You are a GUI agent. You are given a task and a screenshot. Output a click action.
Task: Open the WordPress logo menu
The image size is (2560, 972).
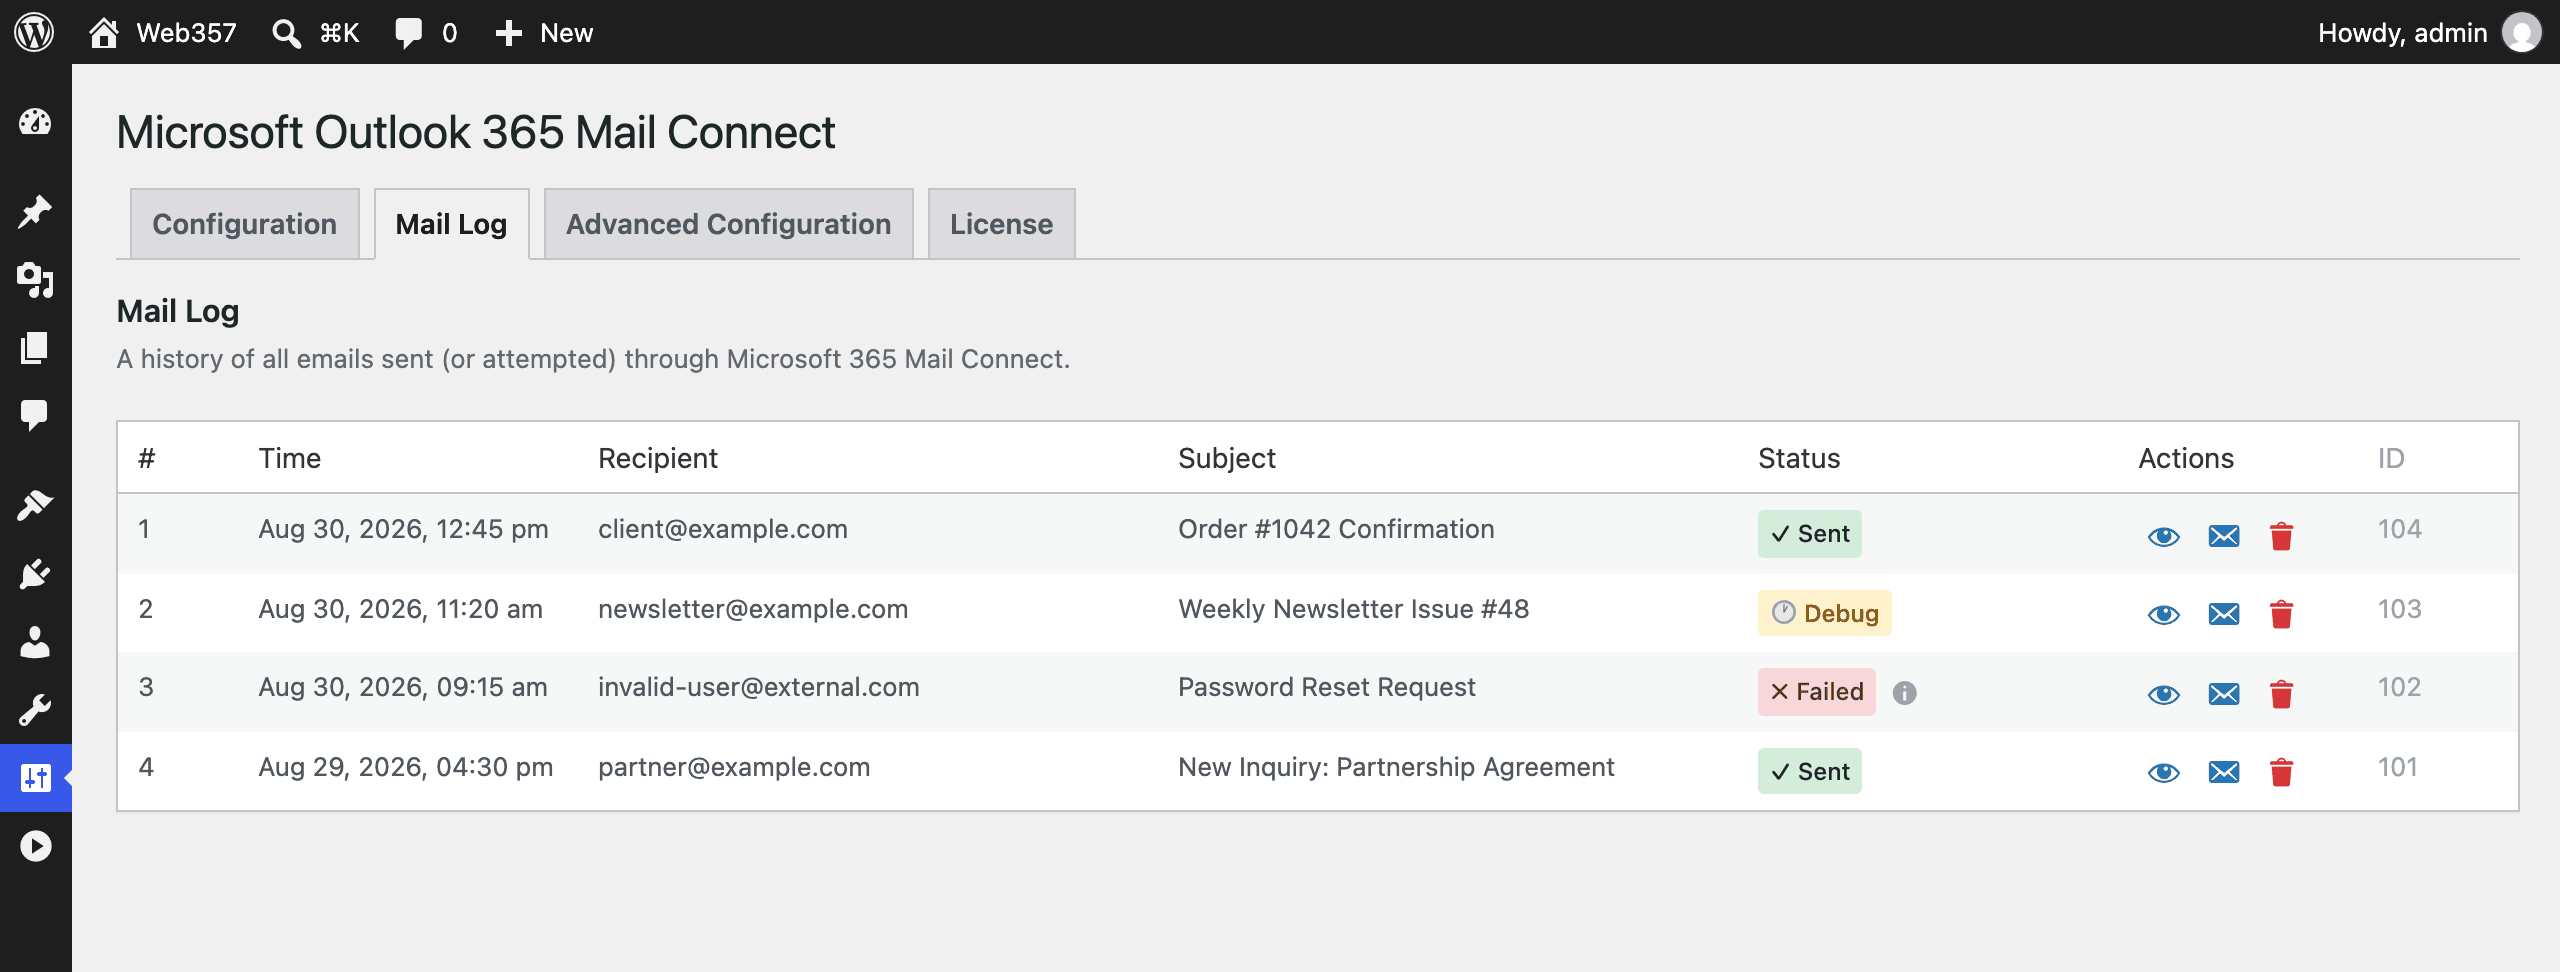click(34, 32)
